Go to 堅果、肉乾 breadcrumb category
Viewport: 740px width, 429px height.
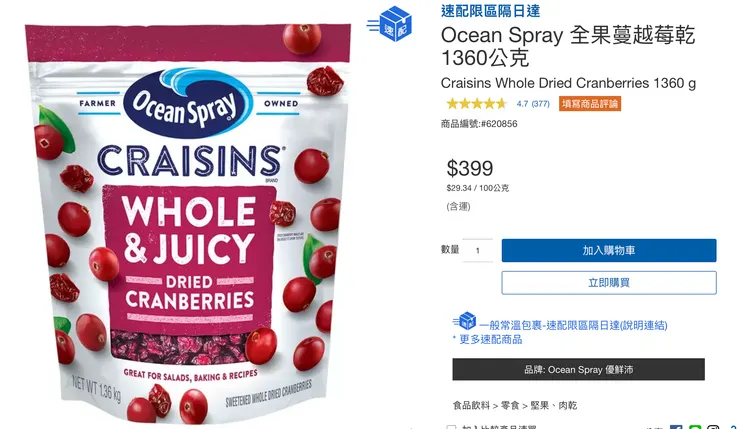click(x=554, y=405)
